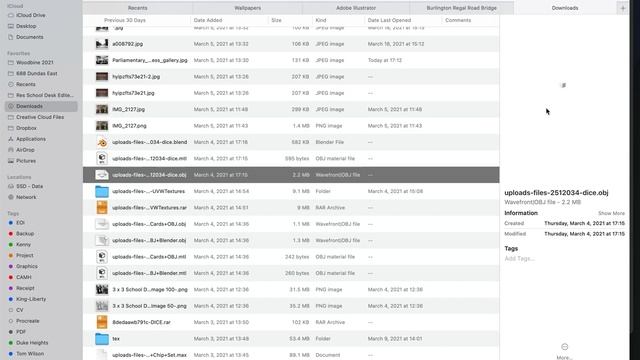Click the Add Tags field
The height and width of the screenshot is (360, 640).
pyautogui.click(x=519, y=258)
